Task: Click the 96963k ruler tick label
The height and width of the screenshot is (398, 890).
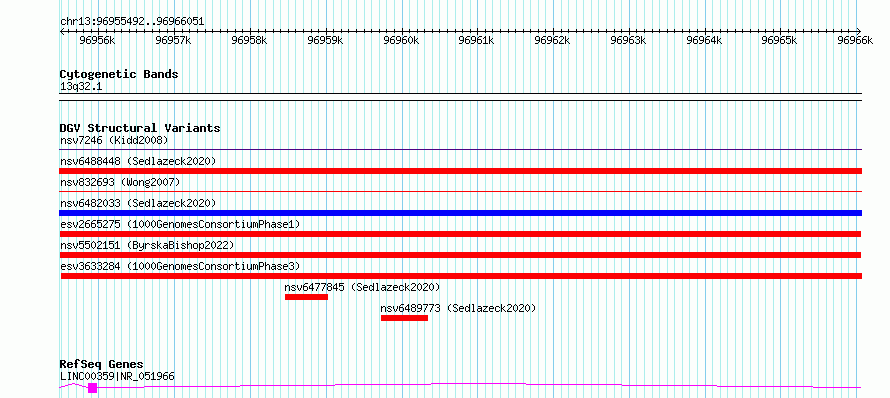Action: (628, 40)
